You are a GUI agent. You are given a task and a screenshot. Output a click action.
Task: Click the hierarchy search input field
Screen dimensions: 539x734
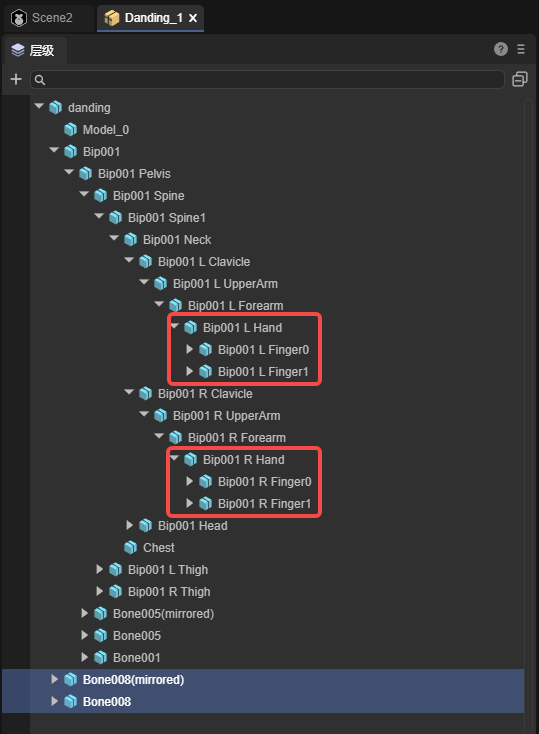[x=267, y=80]
